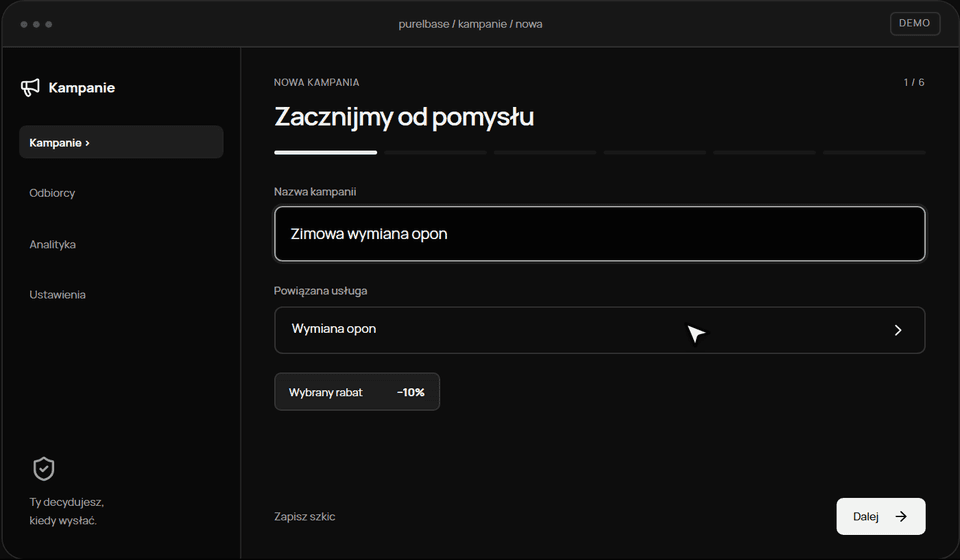
Task: Click the Nazwa kampanii input field
Action: pos(599,234)
